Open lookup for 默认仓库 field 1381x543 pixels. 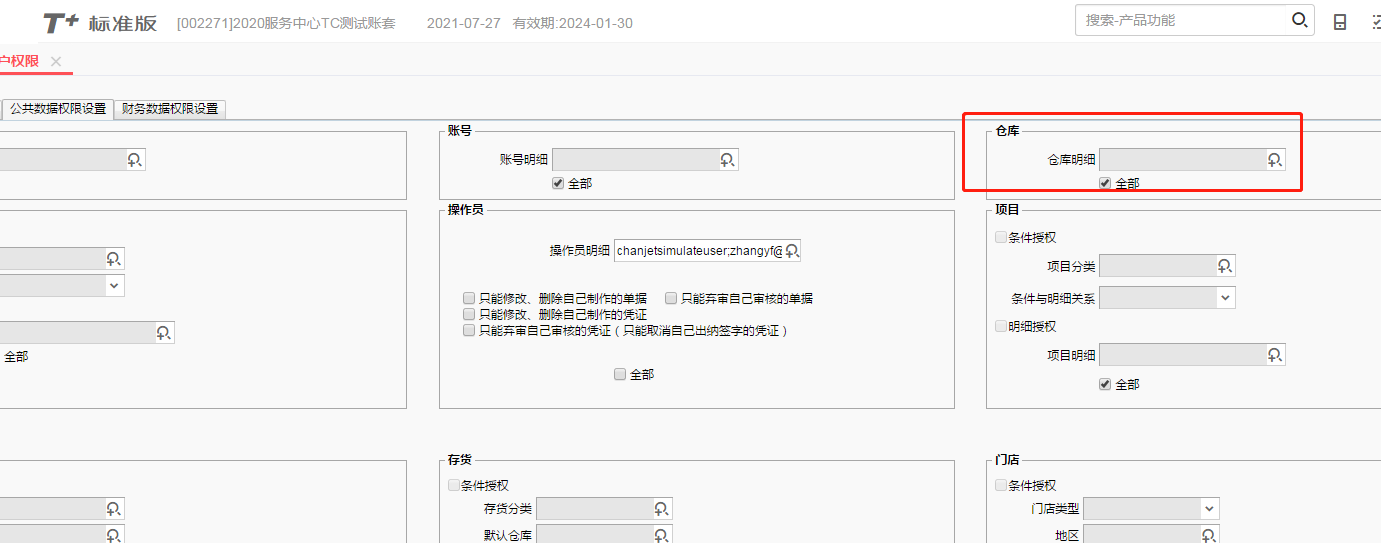coord(662,535)
